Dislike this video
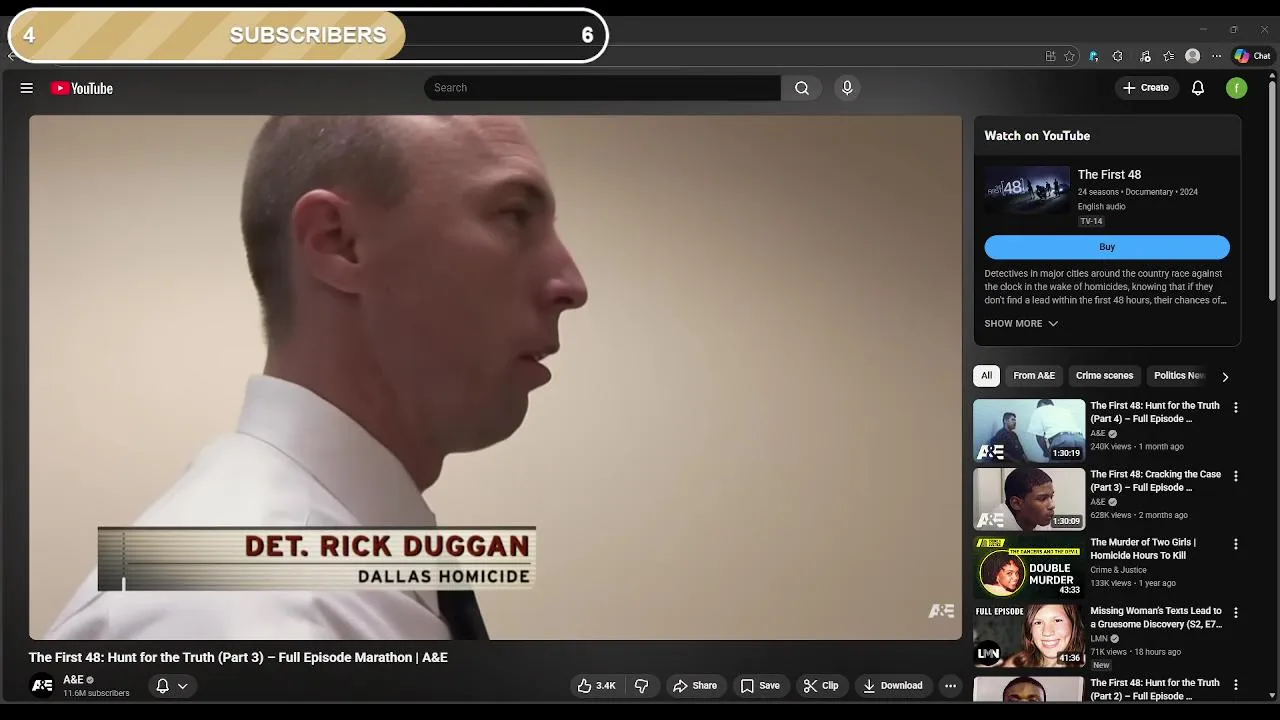Viewport: 1280px width, 720px height. tap(642, 686)
